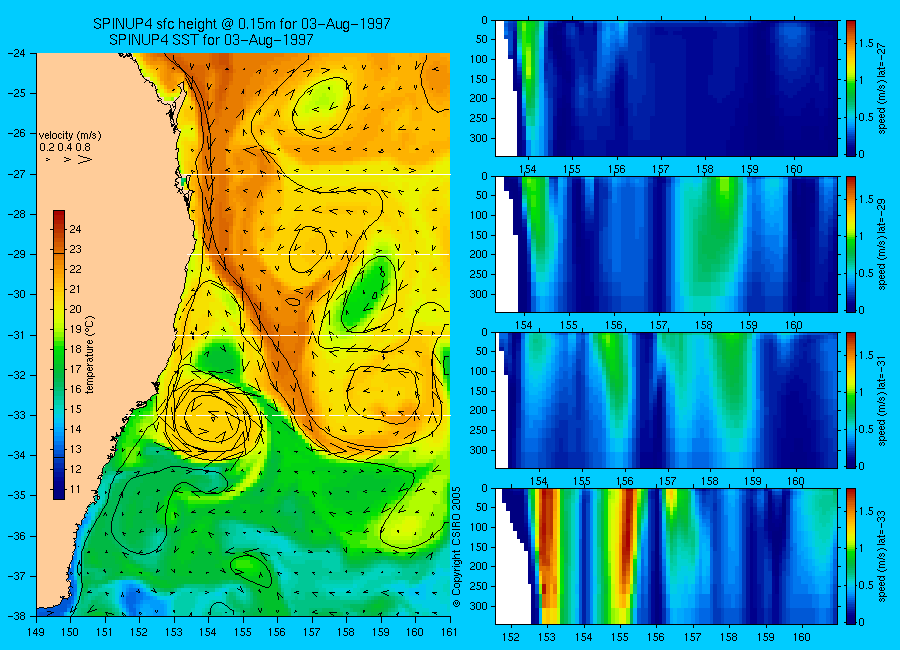This screenshot has width=900, height=650.
Task: Click the 0 depth label on lat=−31 panel
Action: point(484,332)
